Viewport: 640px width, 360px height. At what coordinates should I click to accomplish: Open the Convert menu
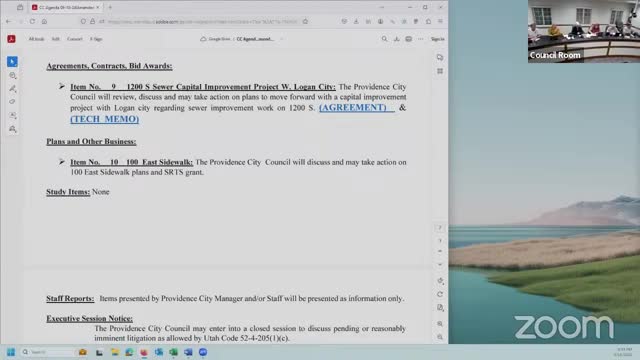(75, 39)
